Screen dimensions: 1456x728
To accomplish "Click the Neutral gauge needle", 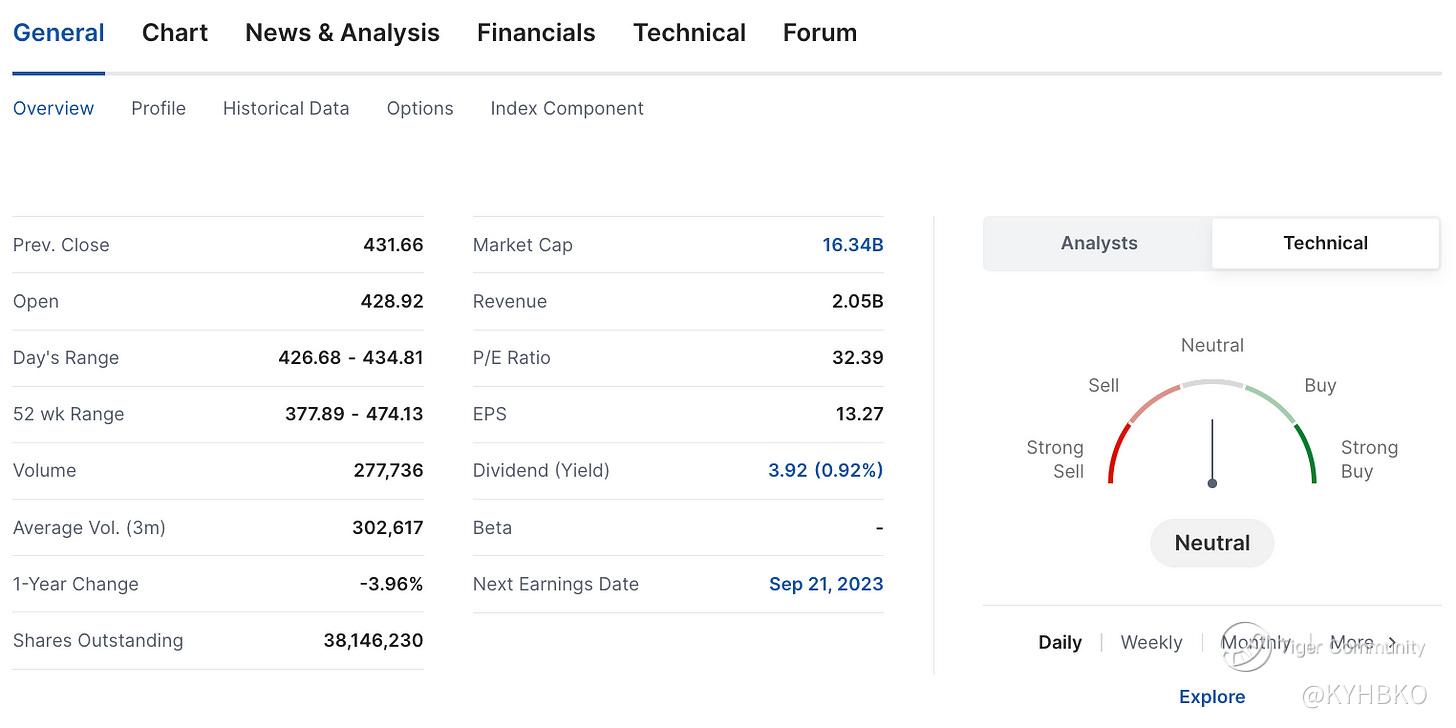I will click(x=1212, y=452).
